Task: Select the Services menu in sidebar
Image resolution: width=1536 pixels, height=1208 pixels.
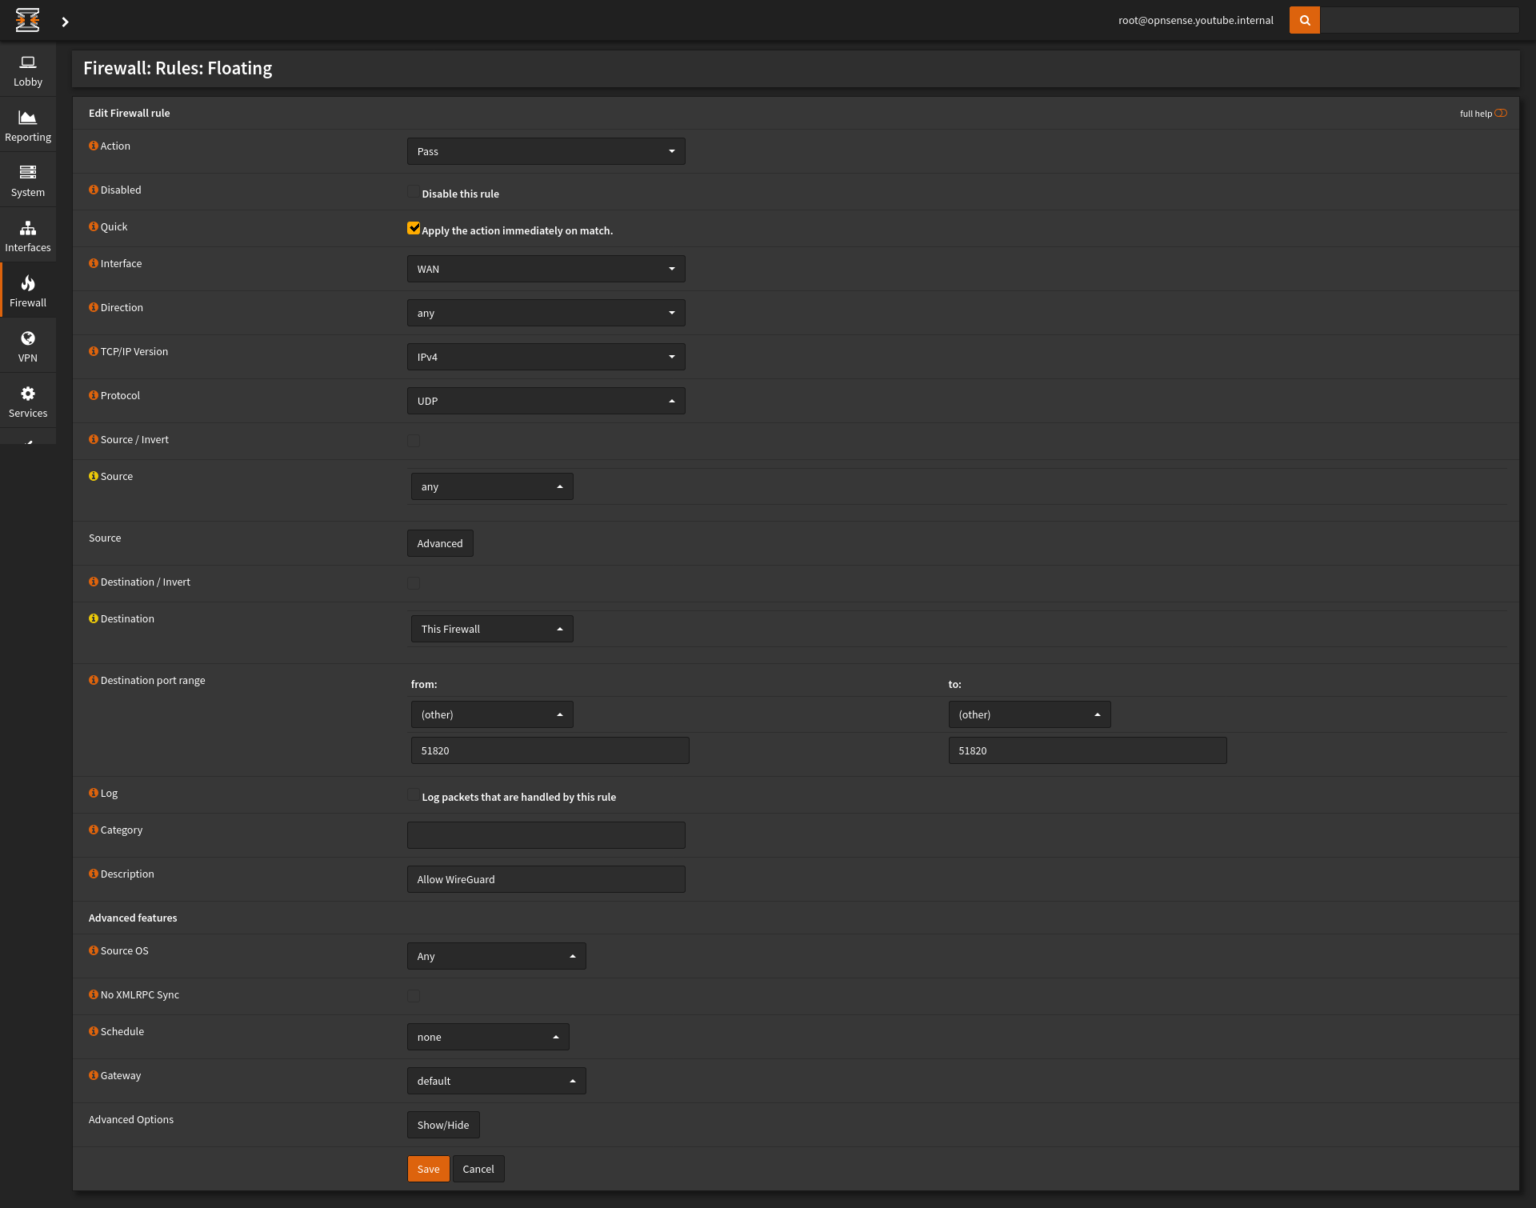Action: point(28,402)
